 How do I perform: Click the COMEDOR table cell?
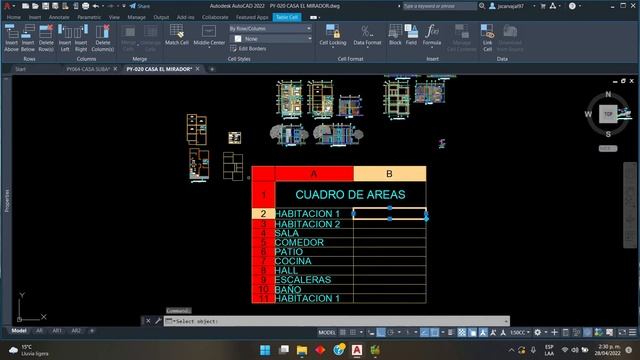click(314, 242)
